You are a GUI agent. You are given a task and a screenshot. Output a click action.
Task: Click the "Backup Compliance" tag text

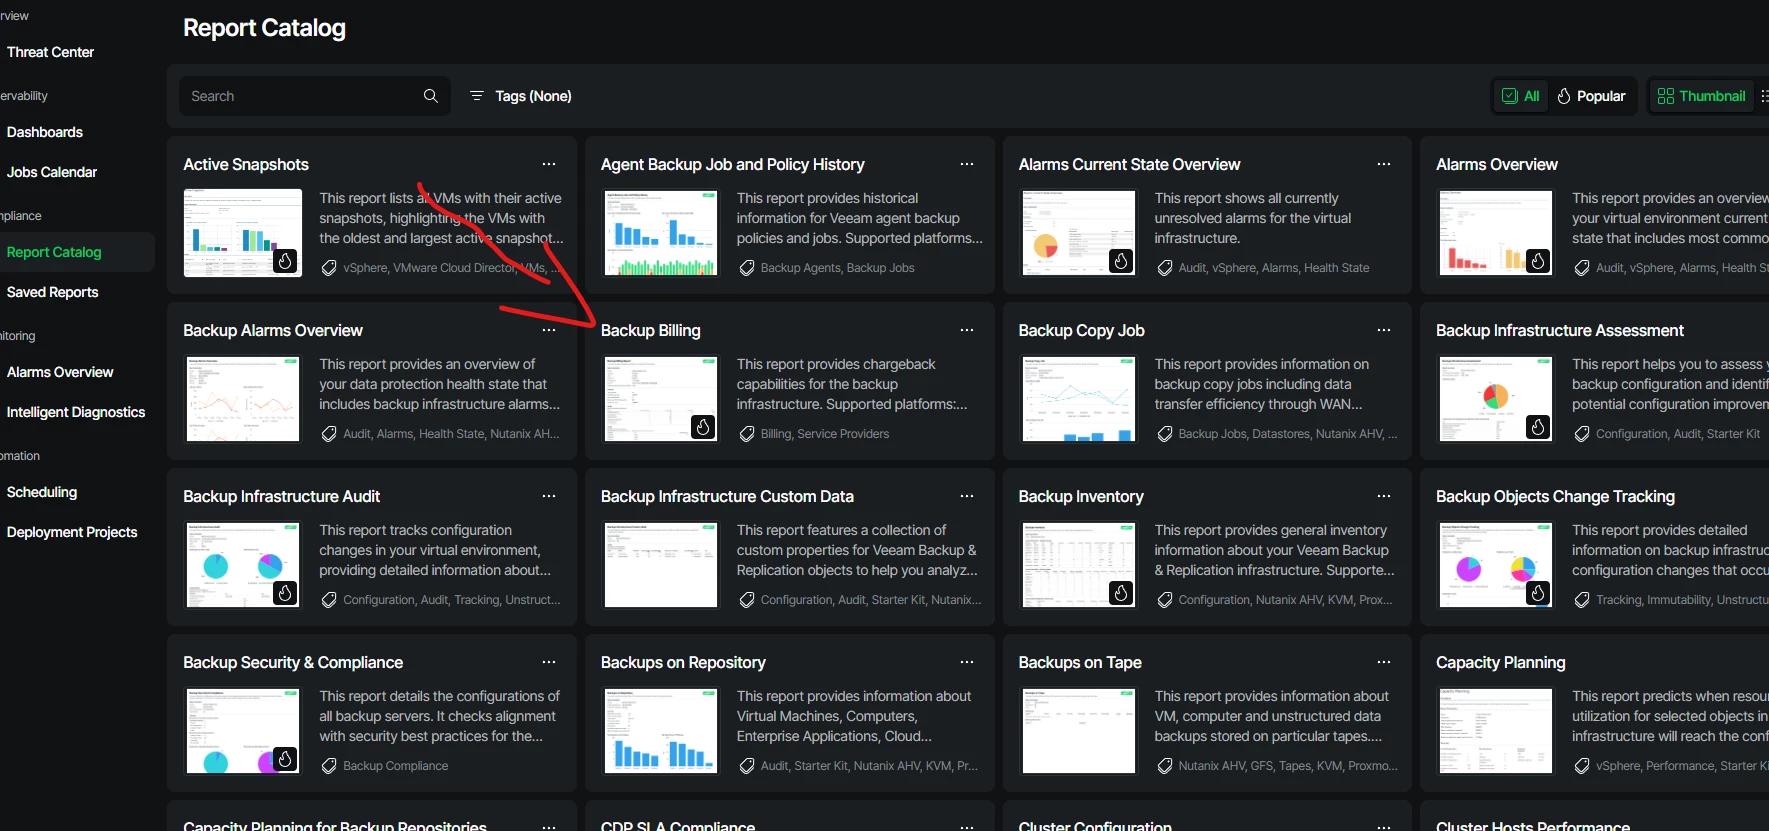[395, 766]
